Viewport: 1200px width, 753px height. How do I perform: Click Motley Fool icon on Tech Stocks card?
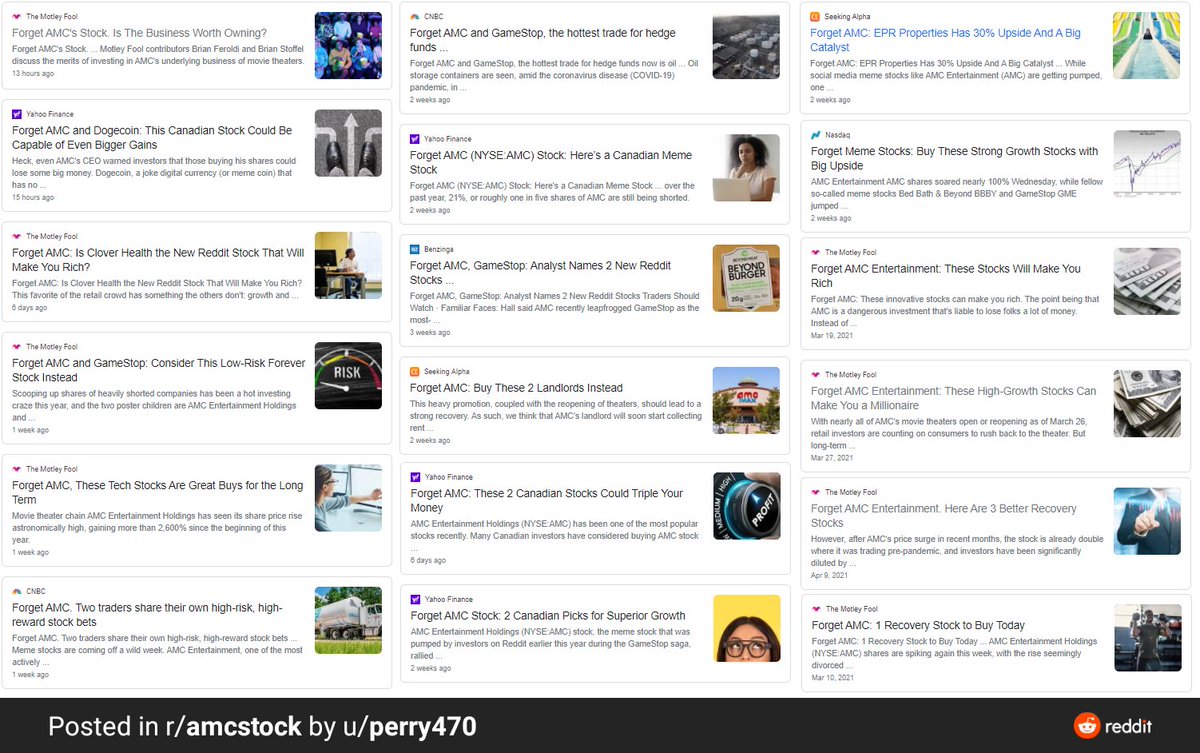click(17, 469)
